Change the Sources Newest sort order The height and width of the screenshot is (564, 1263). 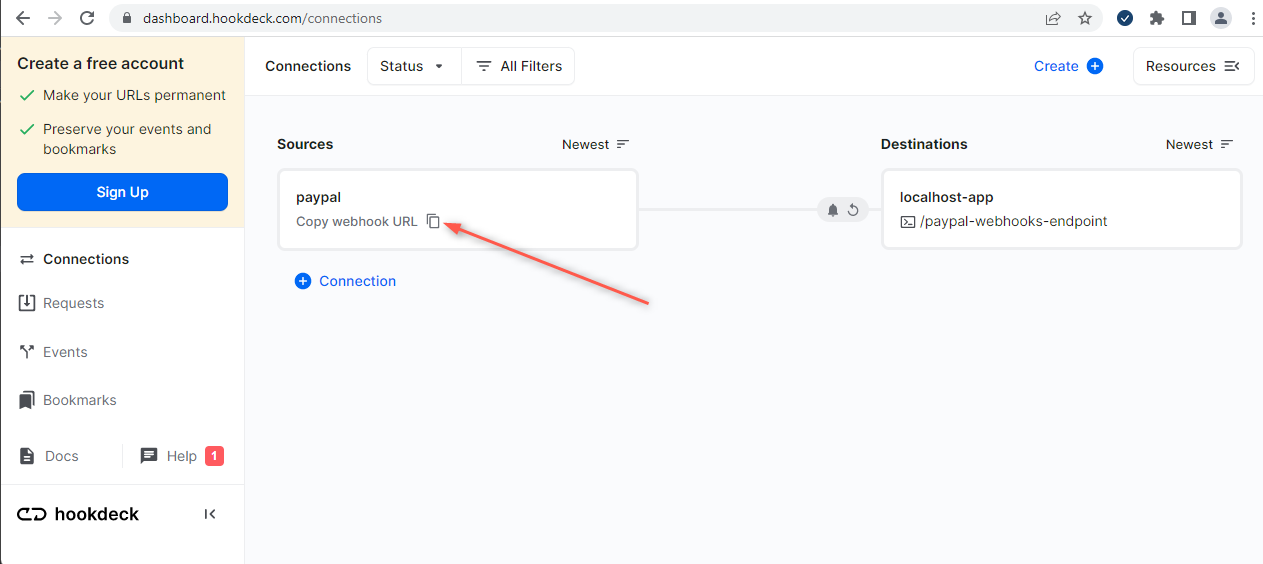click(x=596, y=144)
